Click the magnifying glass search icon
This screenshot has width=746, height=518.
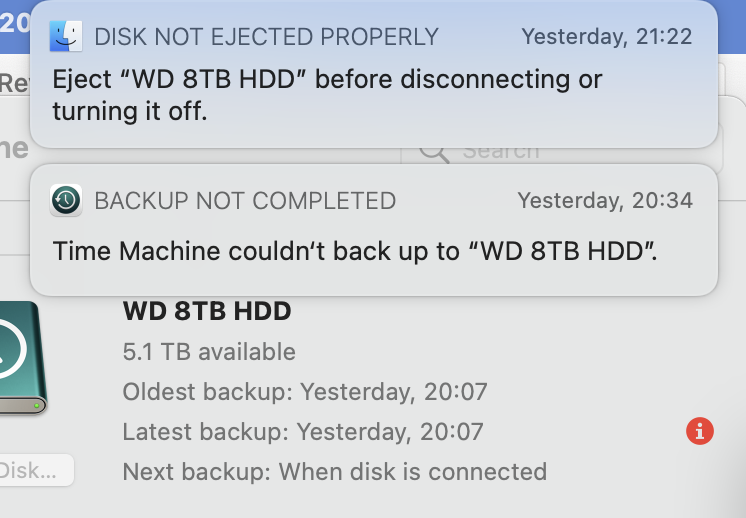coord(435,152)
